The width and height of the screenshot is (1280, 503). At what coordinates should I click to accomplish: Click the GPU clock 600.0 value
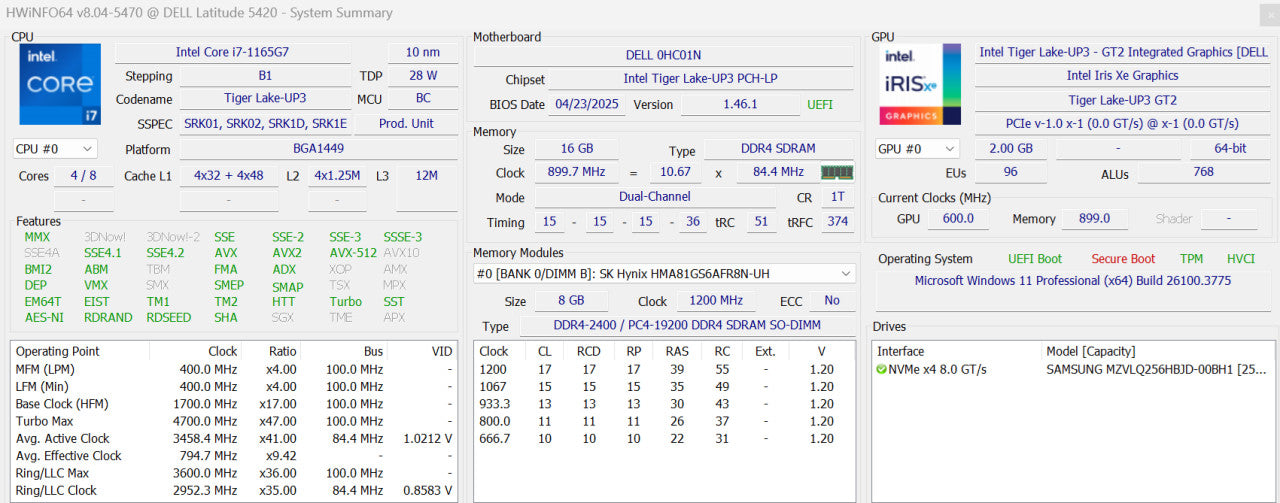[x=957, y=219]
